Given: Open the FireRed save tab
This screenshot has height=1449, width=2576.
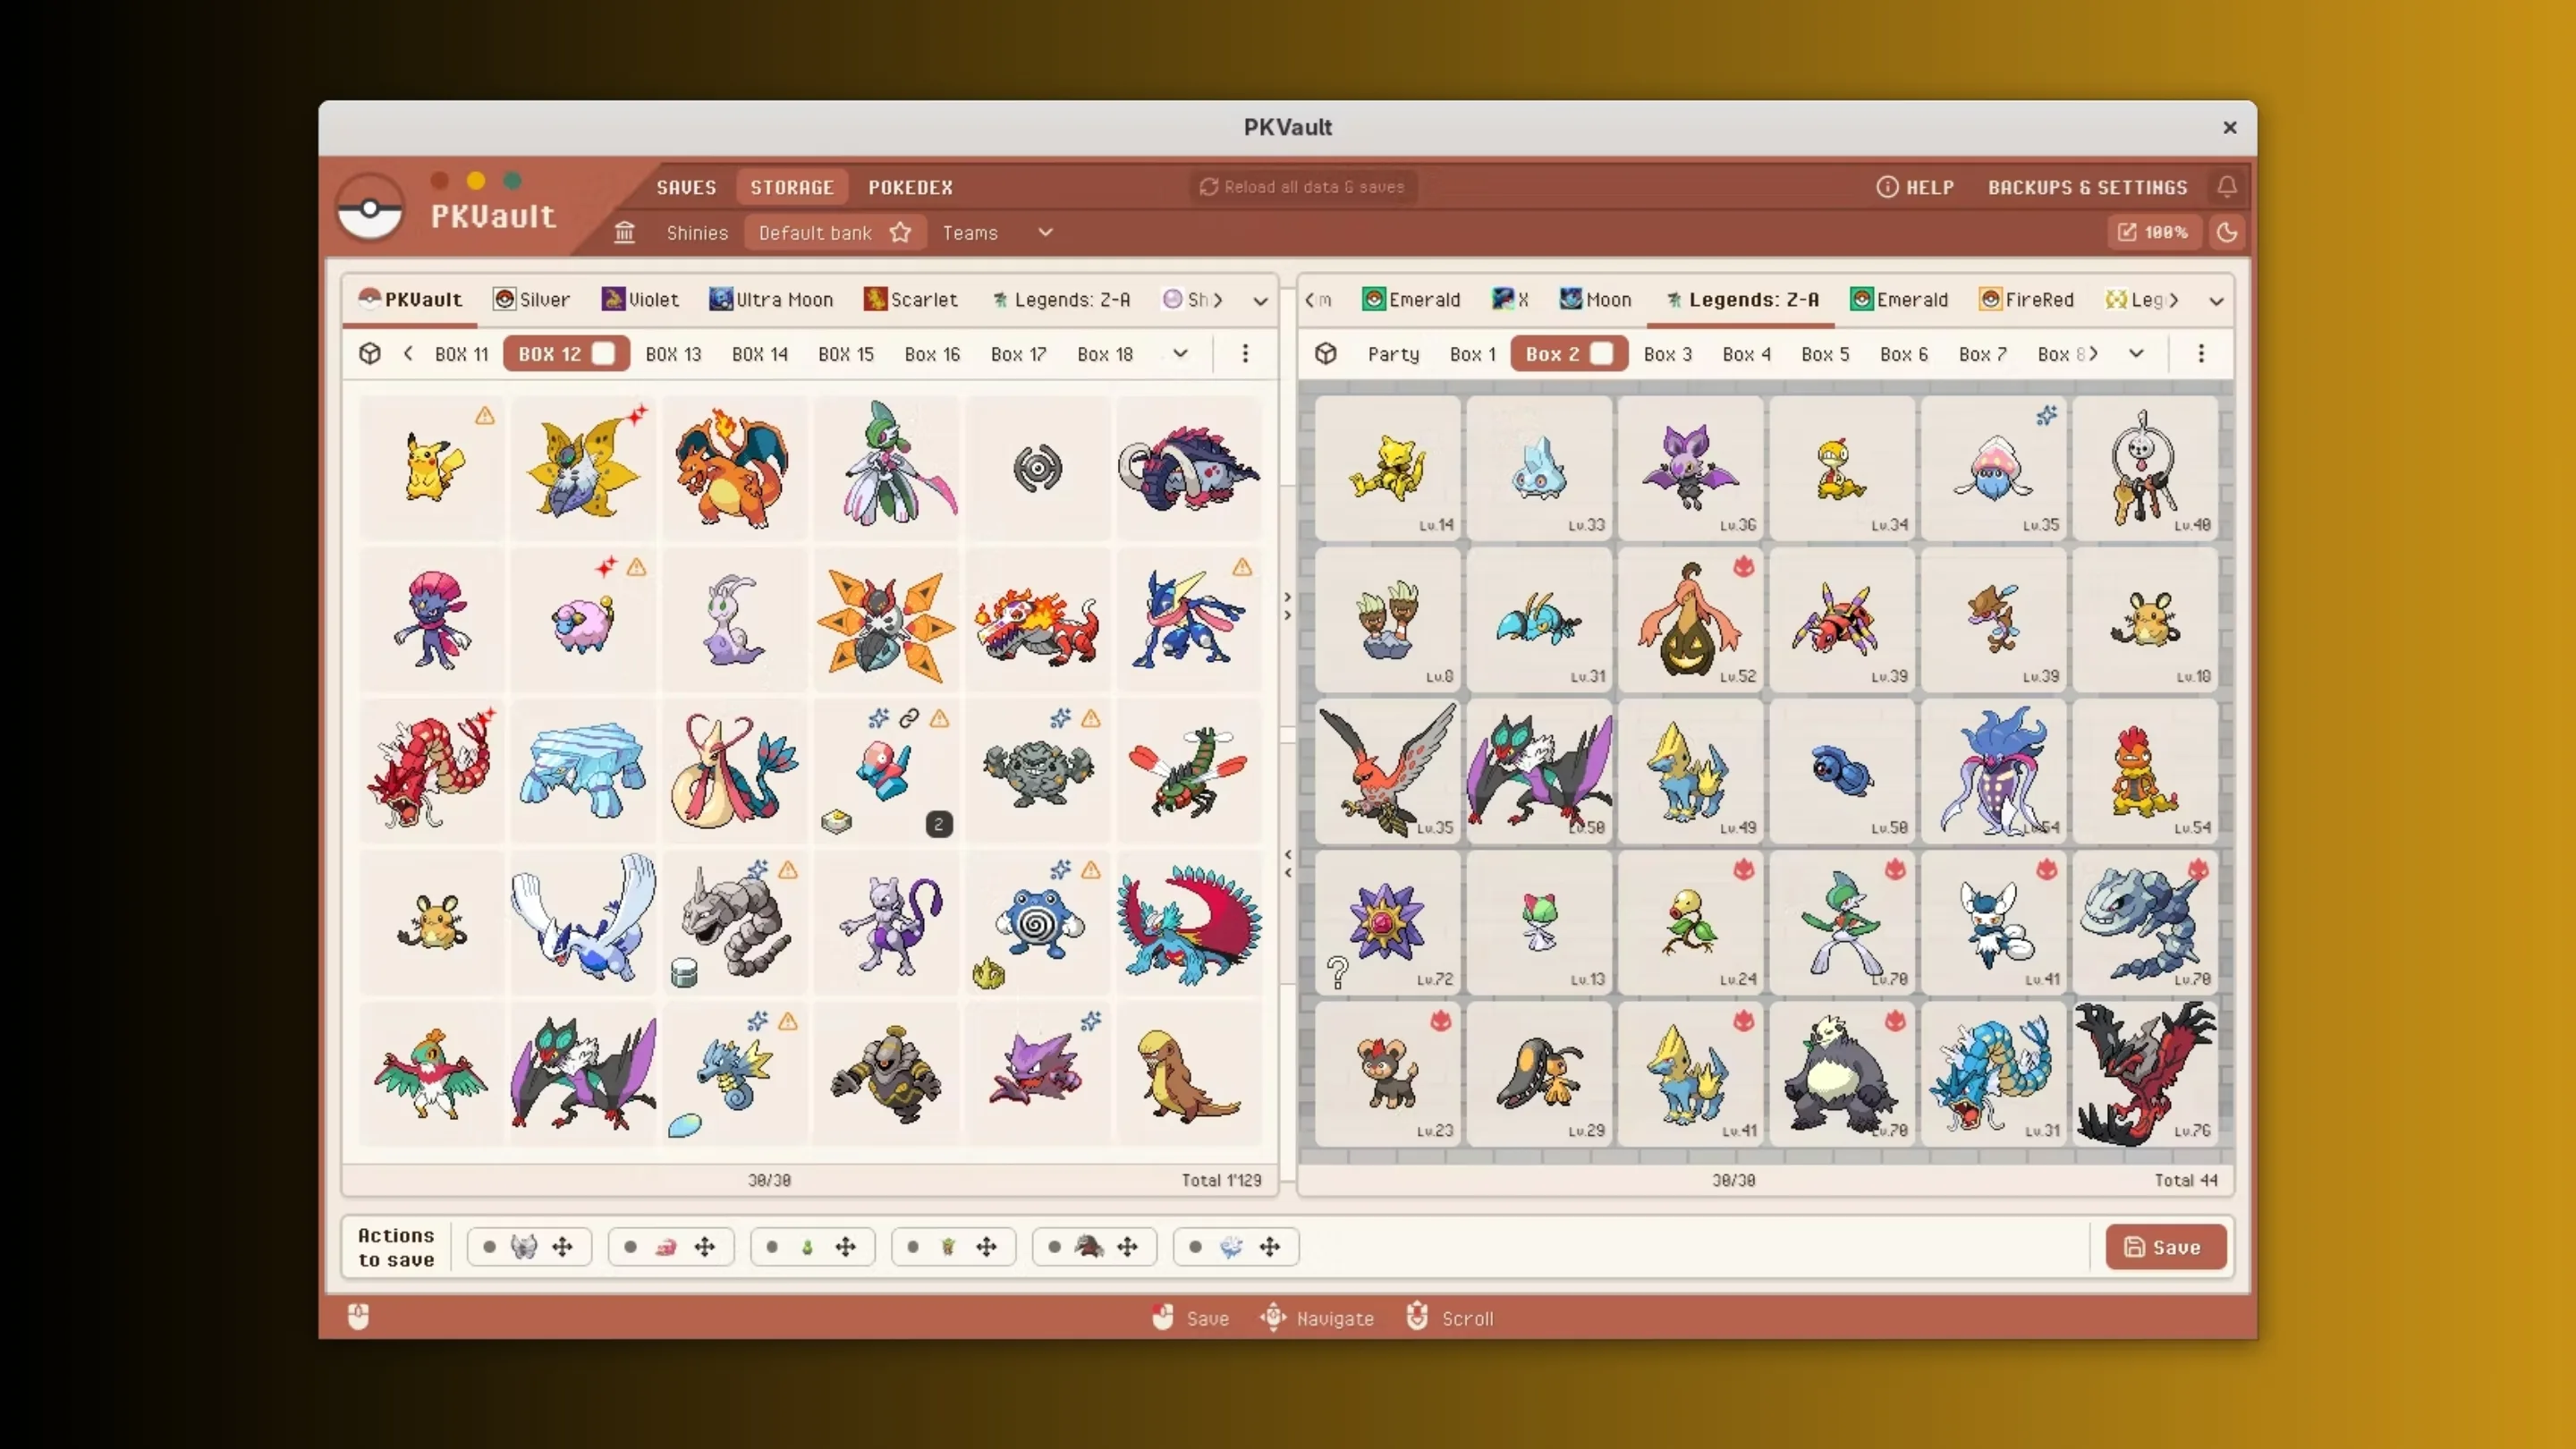Looking at the screenshot, I should pos(2027,299).
